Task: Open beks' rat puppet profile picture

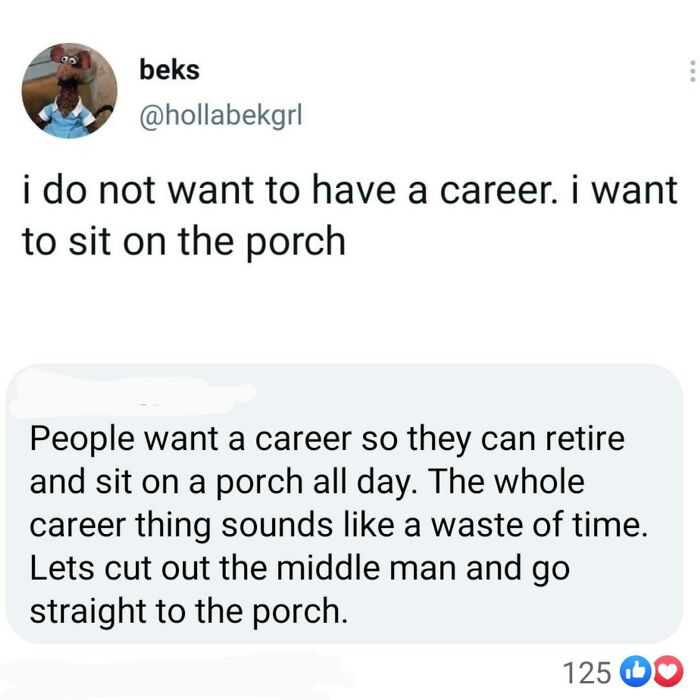Action: pyautogui.click(x=69, y=91)
